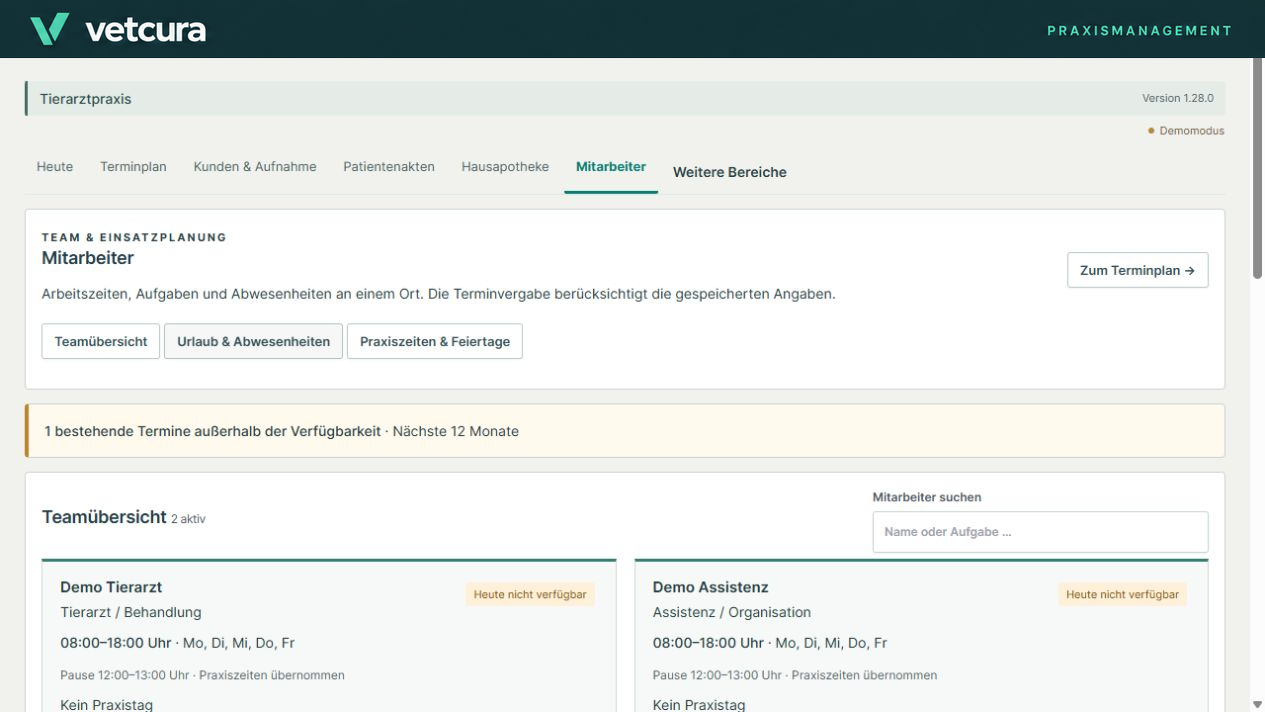Click Demo Tierarzt's 08:00–18:00 Uhr working hours
Viewport: 1265px width, 712px height.
116,643
